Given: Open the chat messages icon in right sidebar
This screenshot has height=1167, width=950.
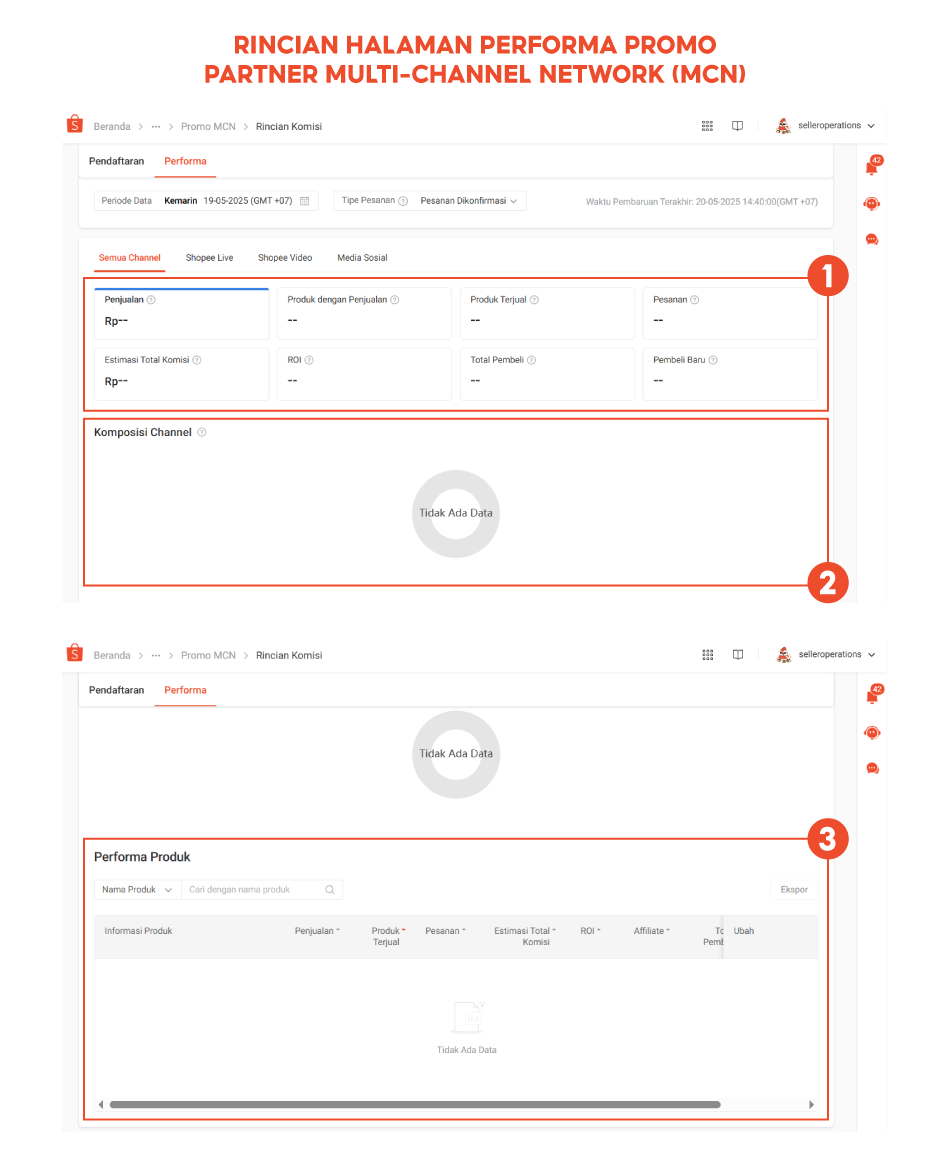Looking at the screenshot, I should click(872, 239).
